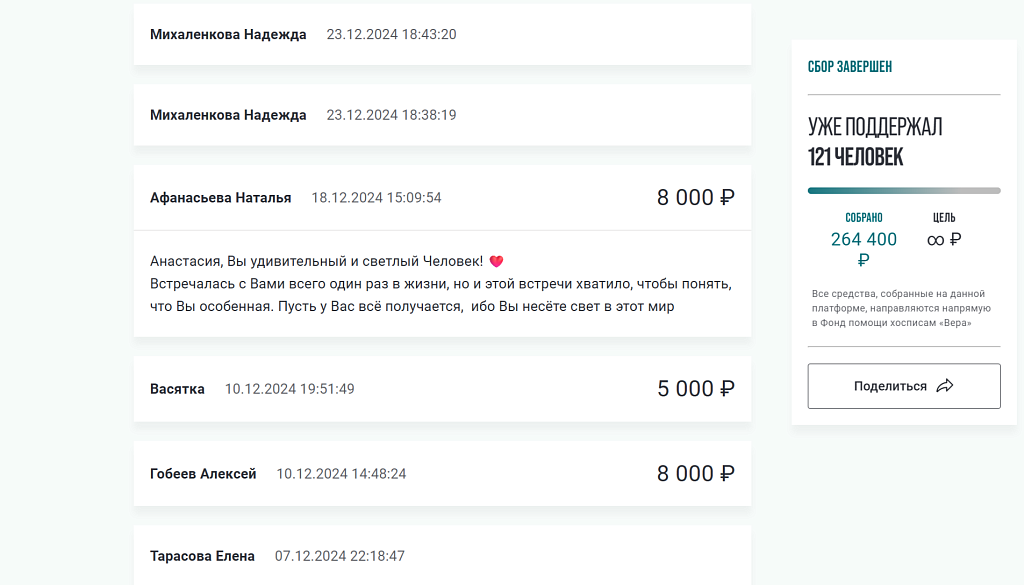Click the 121 ЧЕЛОВЕК supporter count
The image size is (1024, 585).
coord(856,157)
